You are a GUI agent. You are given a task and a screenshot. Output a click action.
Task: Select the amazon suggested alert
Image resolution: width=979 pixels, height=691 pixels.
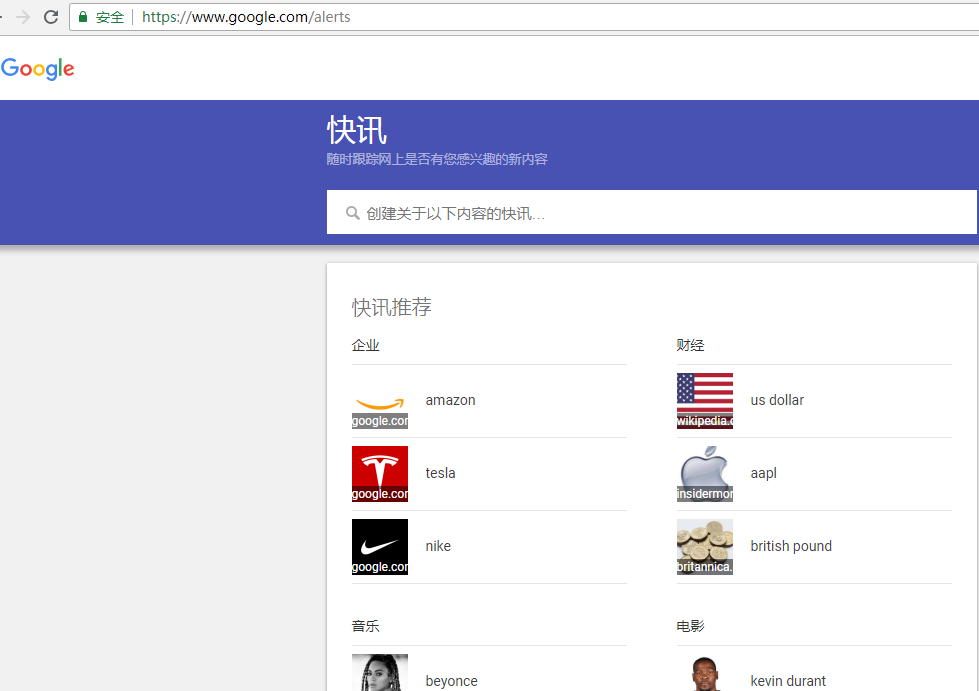(x=450, y=400)
